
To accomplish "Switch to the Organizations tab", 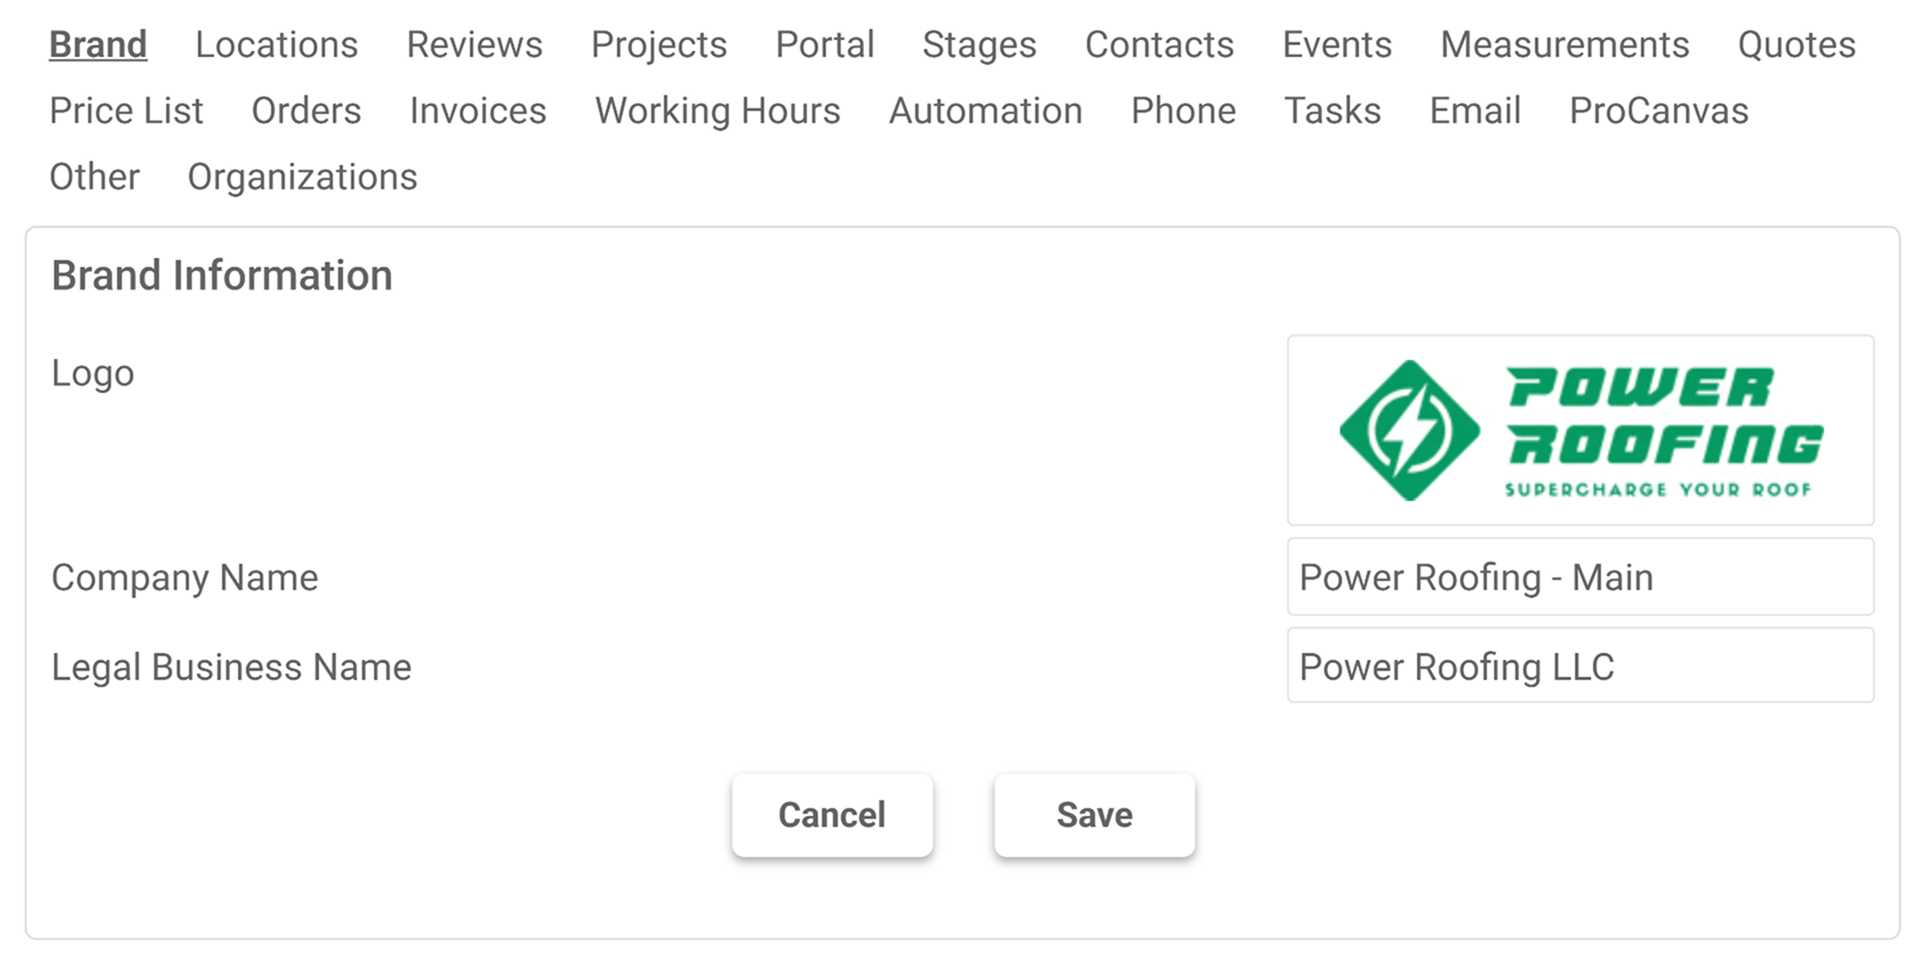I will click(302, 176).
